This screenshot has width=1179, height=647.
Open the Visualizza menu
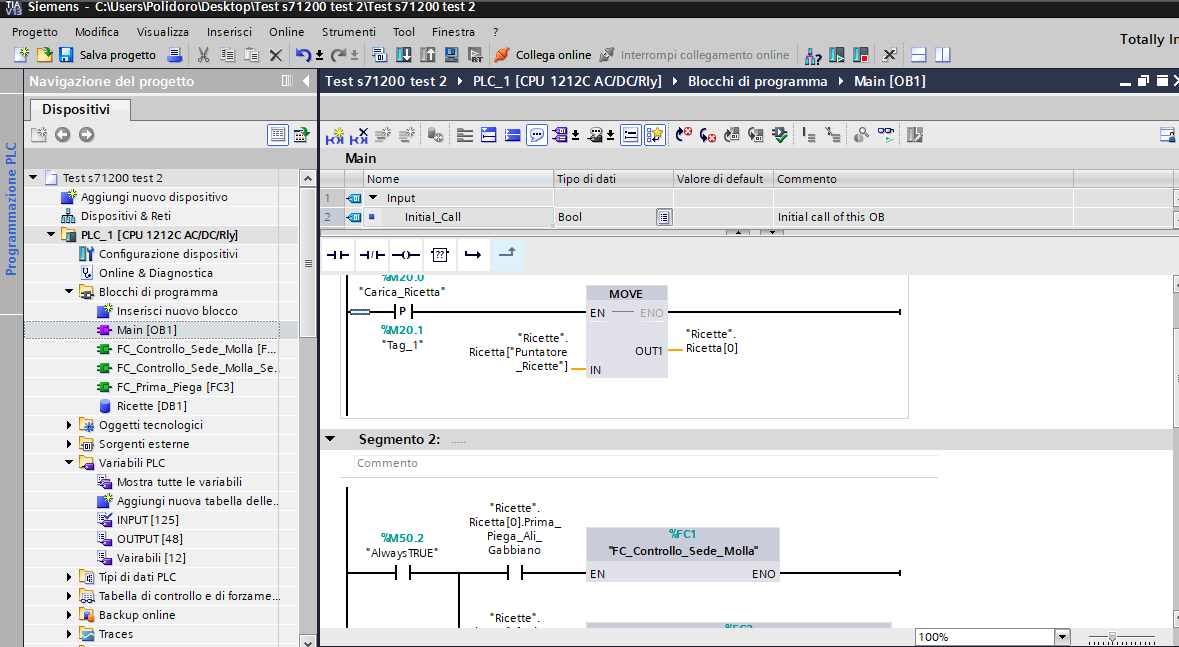163,32
